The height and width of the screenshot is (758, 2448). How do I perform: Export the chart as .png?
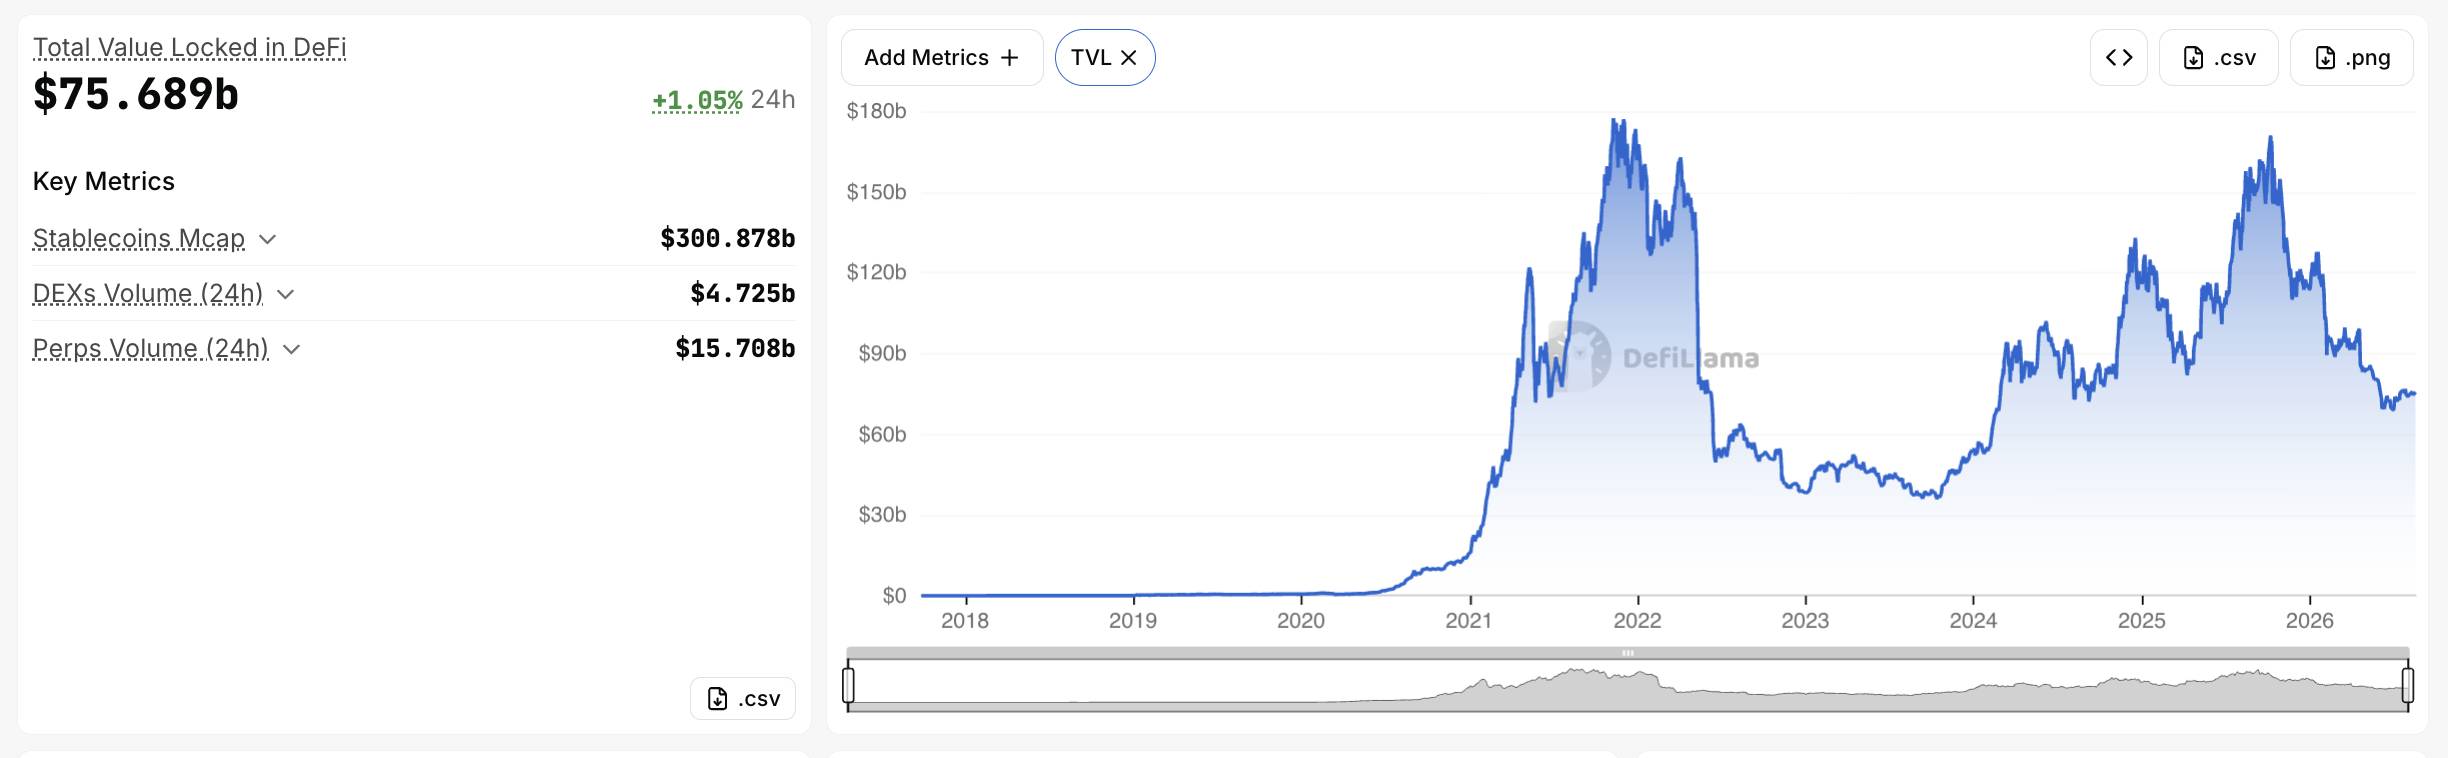pyautogui.click(x=2351, y=58)
